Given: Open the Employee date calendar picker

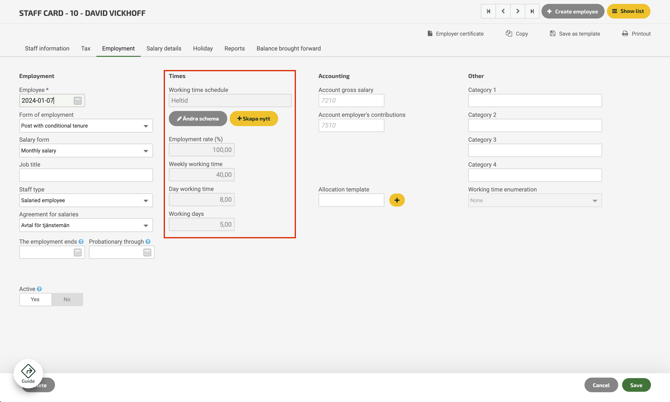Looking at the screenshot, I should [78, 101].
